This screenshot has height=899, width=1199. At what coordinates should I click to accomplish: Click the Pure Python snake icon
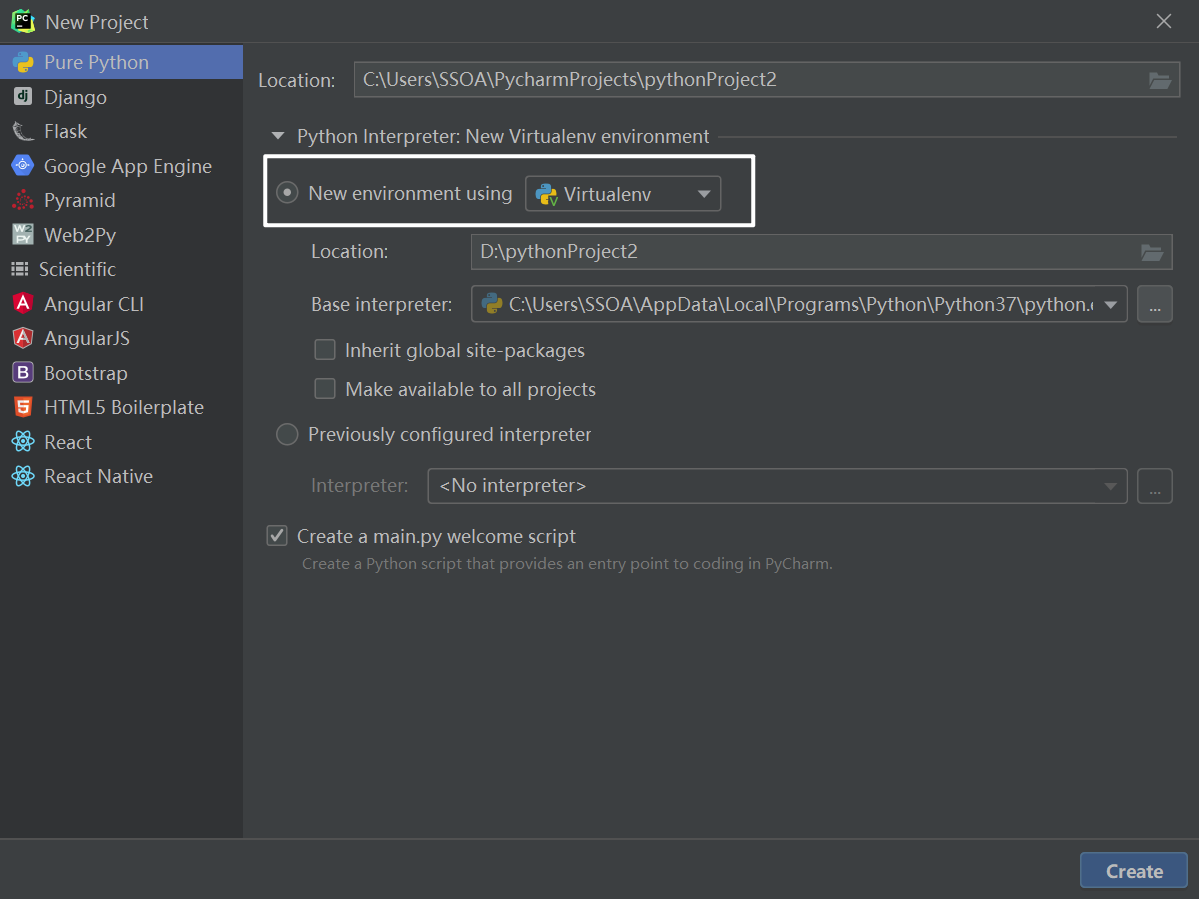[x=23, y=63]
